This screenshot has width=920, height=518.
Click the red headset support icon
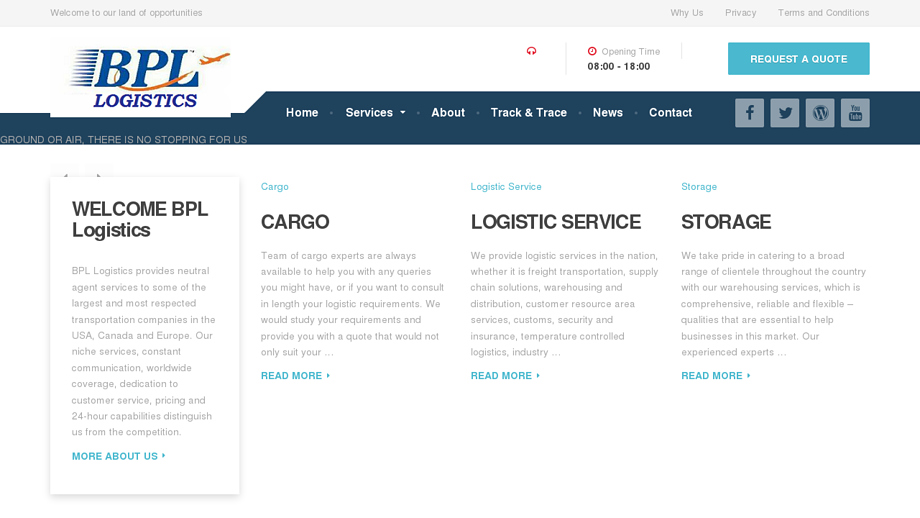click(531, 51)
